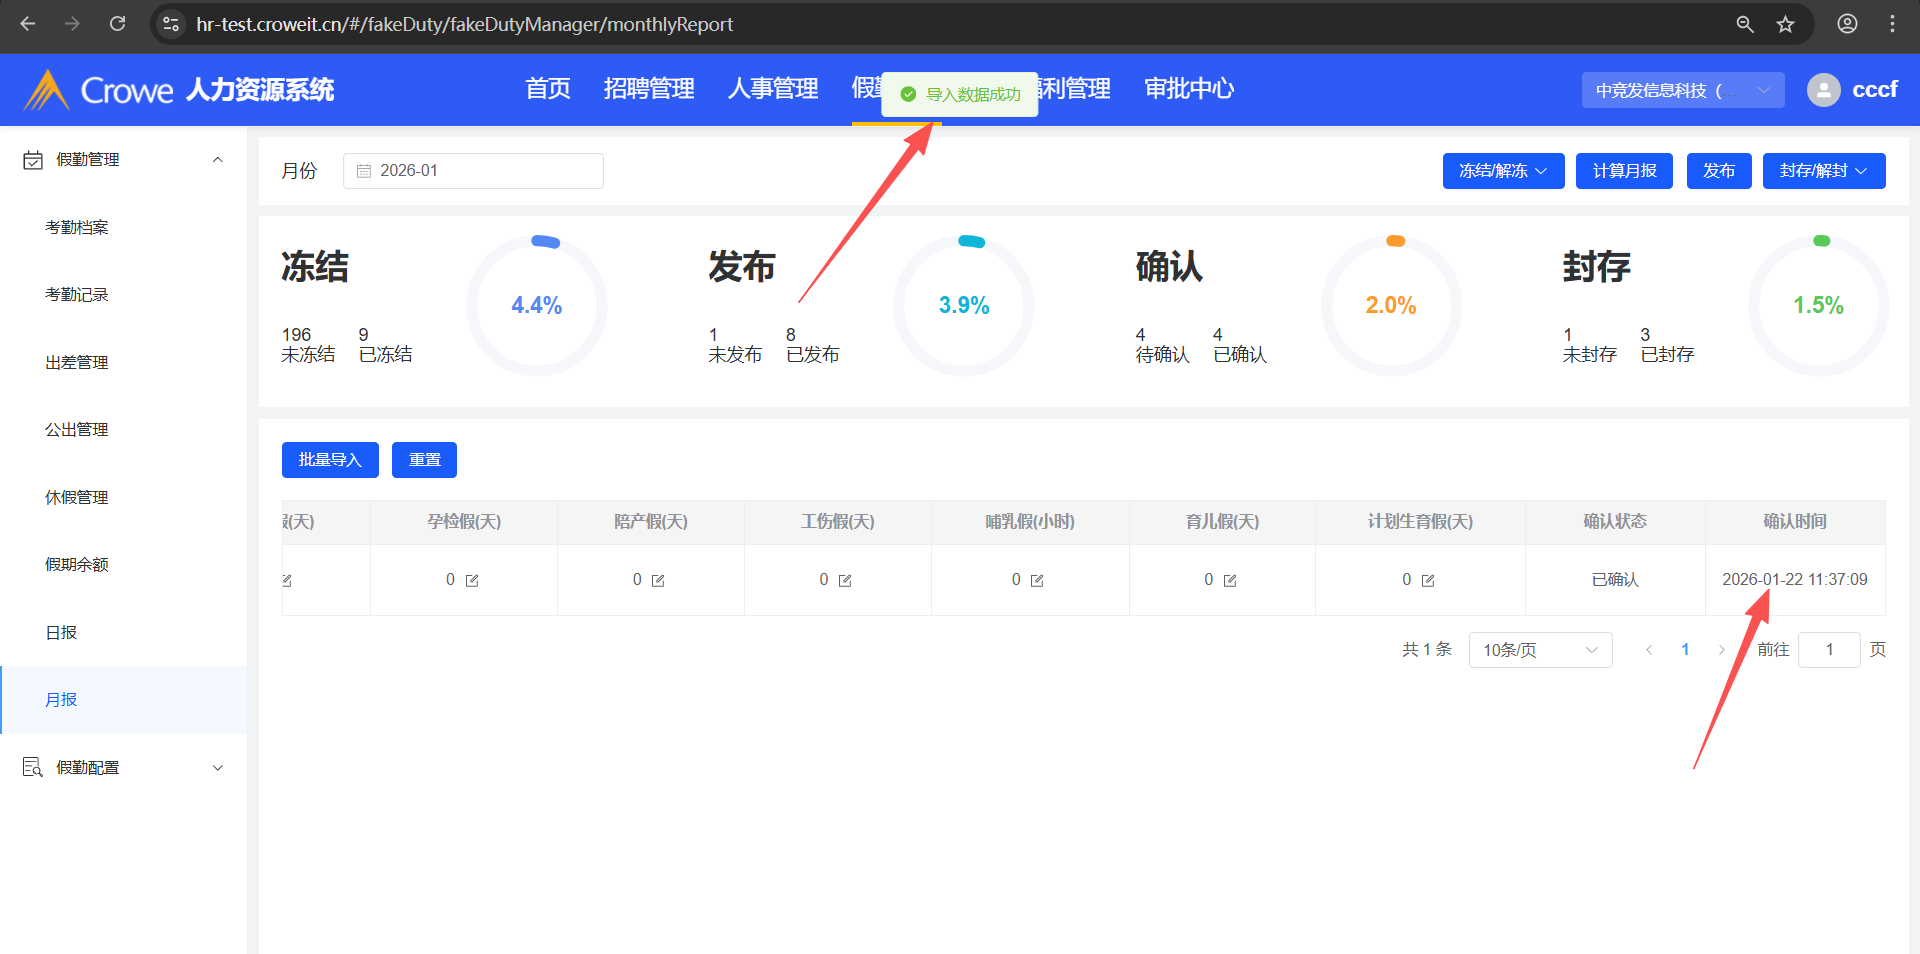Go to 审批中心 in top navigation
Viewport: 1920px width, 954px height.
click(1188, 89)
